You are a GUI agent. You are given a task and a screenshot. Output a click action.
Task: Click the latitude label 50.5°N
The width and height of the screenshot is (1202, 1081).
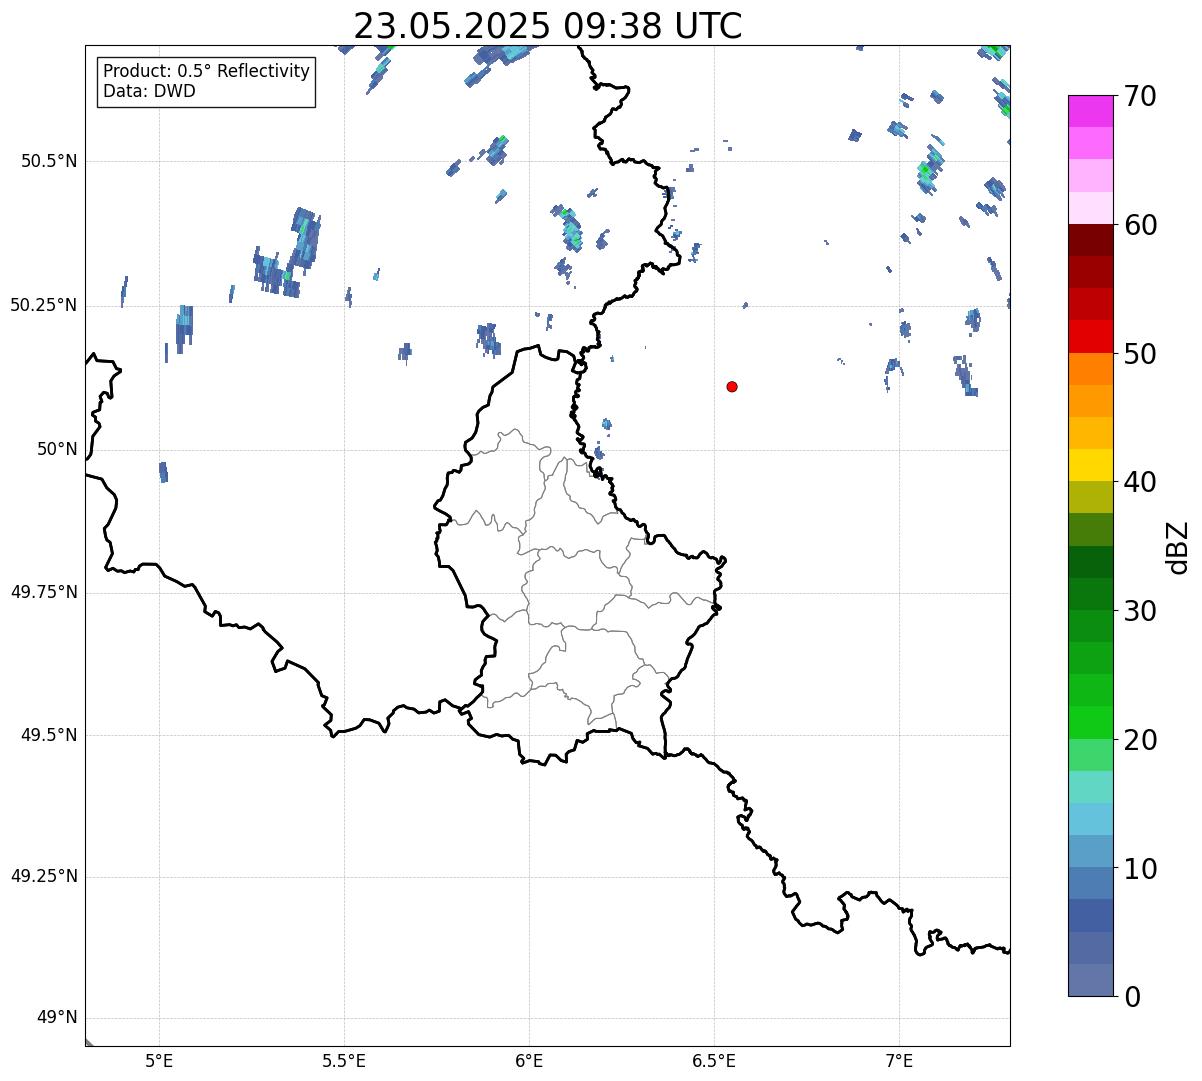tap(49, 161)
